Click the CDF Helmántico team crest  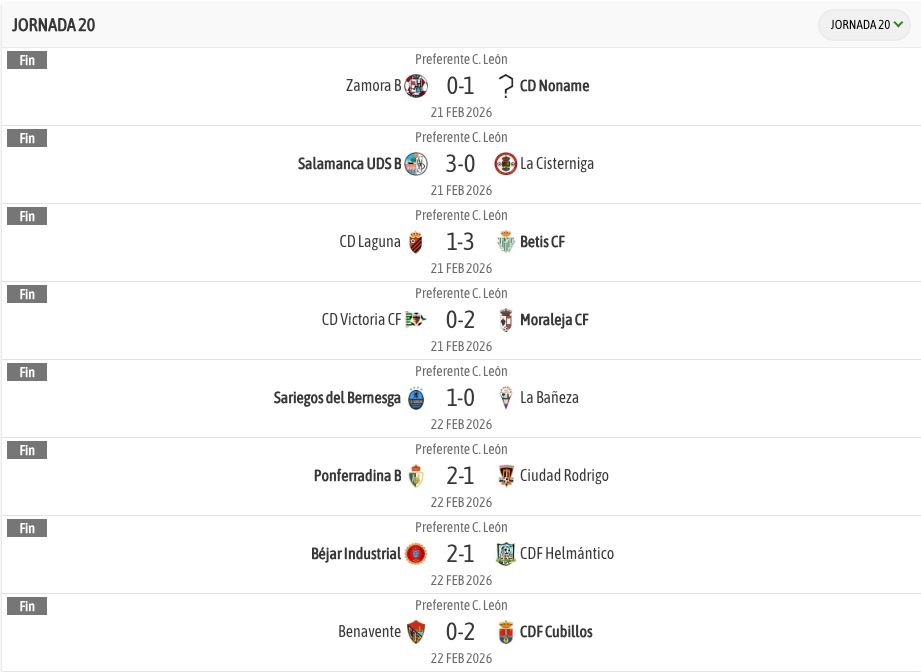point(506,554)
